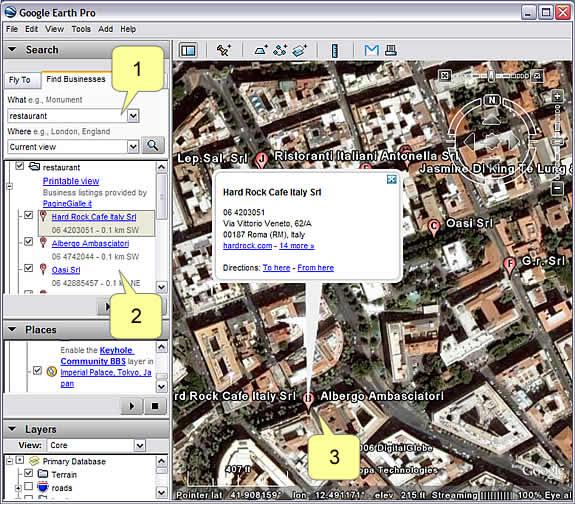Image resolution: width=575 pixels, height=505 pixels.
Task: Add a path from the toolbar
Action: pos(280,50)
